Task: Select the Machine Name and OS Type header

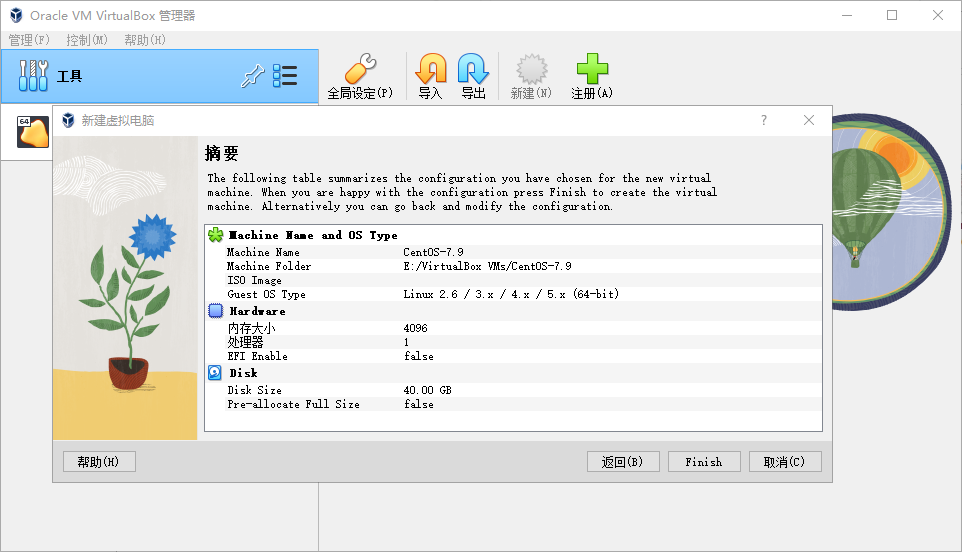Action: 313,236
